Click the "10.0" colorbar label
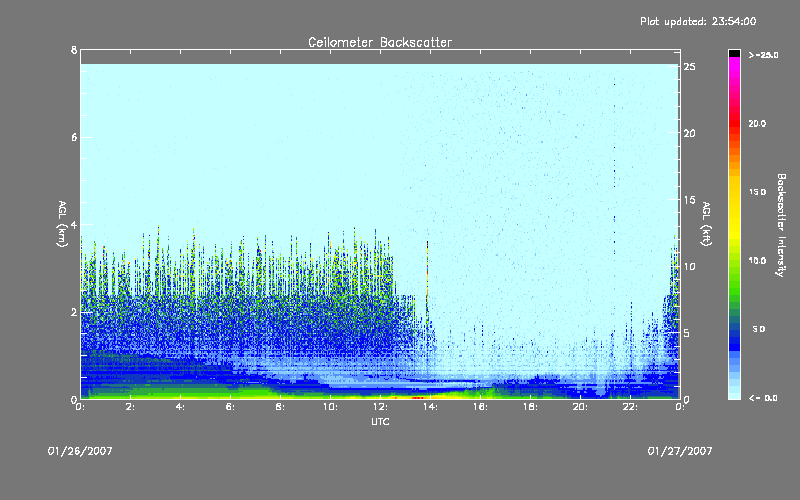This screenshot has height=500, width=800. coord(757,261)
